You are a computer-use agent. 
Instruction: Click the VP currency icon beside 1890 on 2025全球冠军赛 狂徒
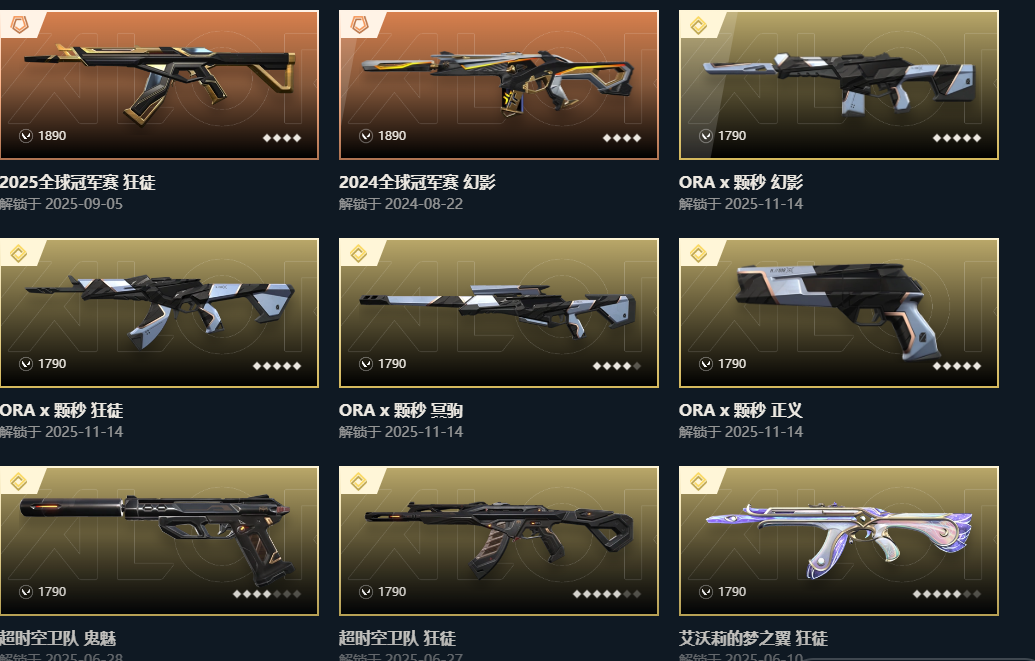[26, 136]
